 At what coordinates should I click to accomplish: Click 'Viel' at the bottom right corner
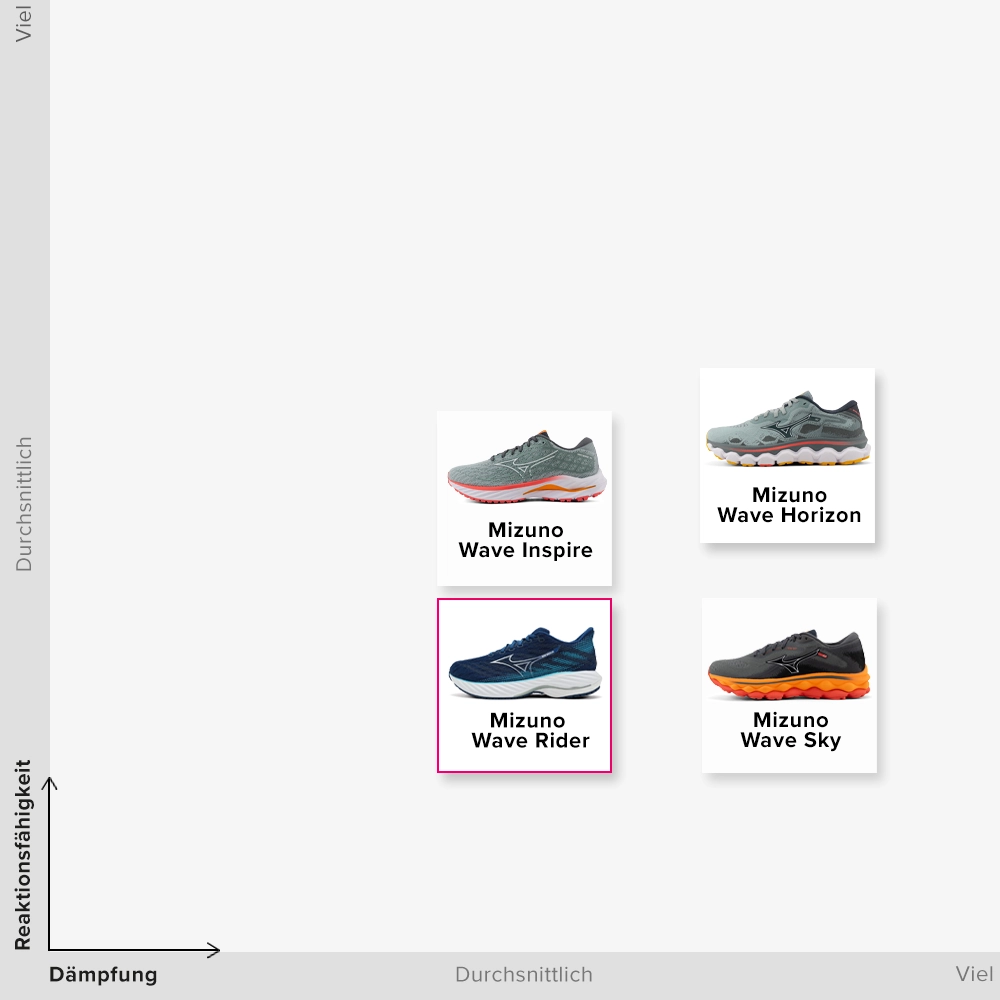[974, 975]
